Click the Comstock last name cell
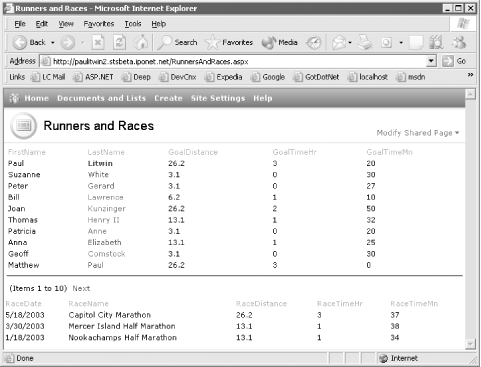The height and width of the screenshot is (367, 481). point(107,254)
